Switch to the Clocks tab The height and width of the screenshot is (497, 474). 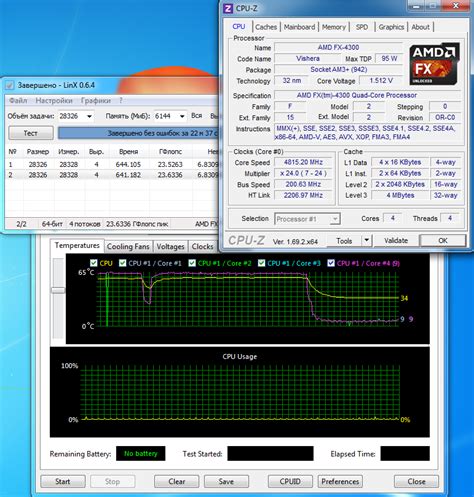(x=202, y=247)
